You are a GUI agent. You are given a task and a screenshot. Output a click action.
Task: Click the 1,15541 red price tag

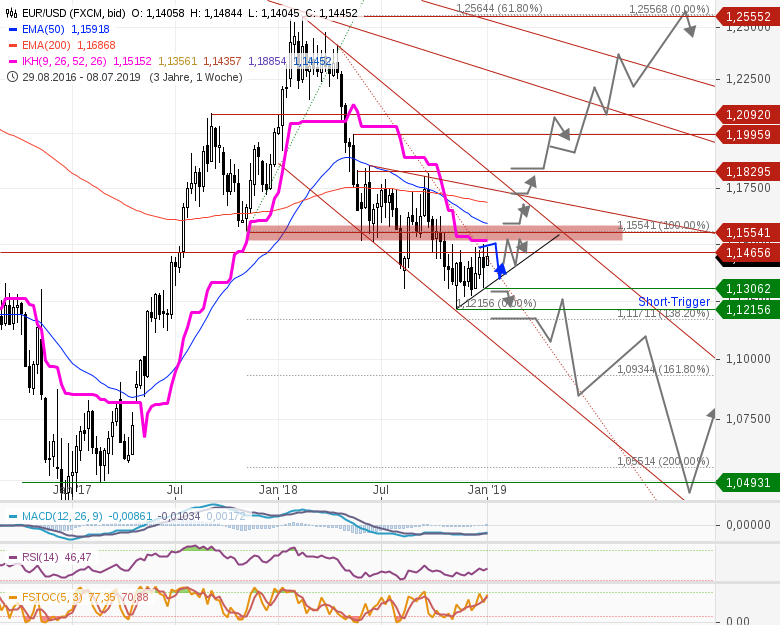(748, 233)
